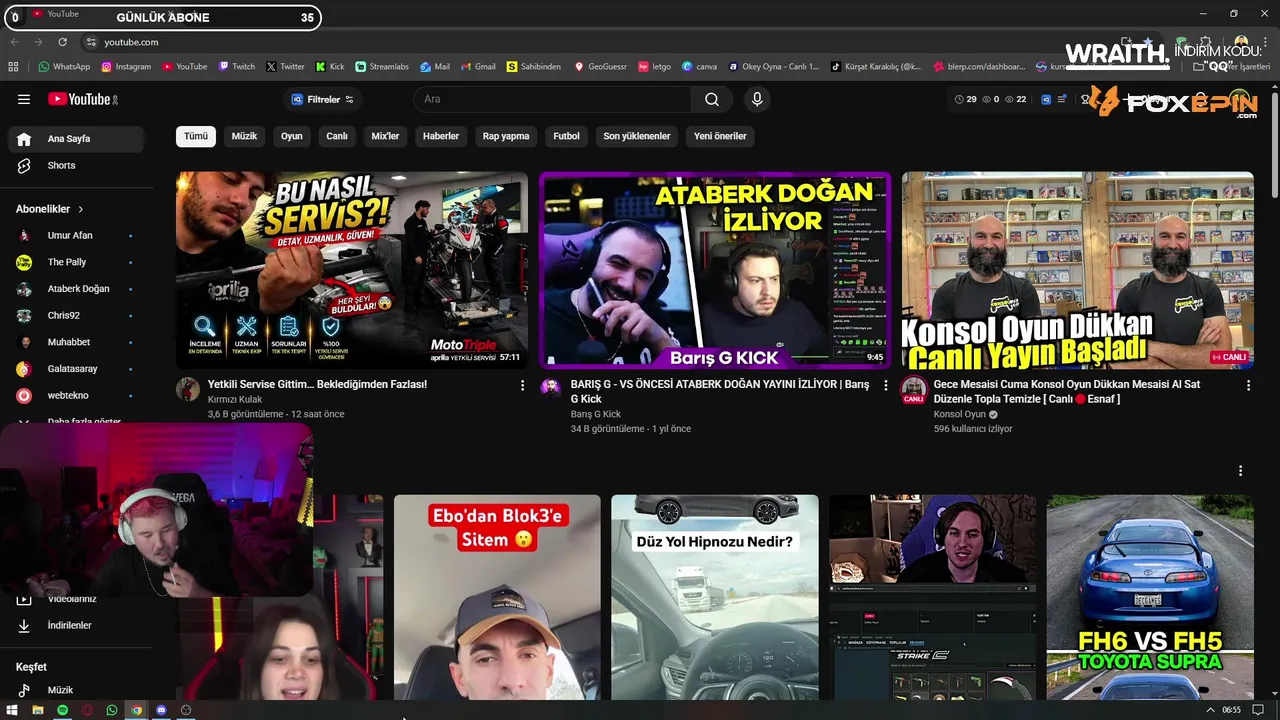1280x720 pixels.
Task: Play Ataberk Doğan İzliyor video thumbnail
Action: tap(715, 270)
